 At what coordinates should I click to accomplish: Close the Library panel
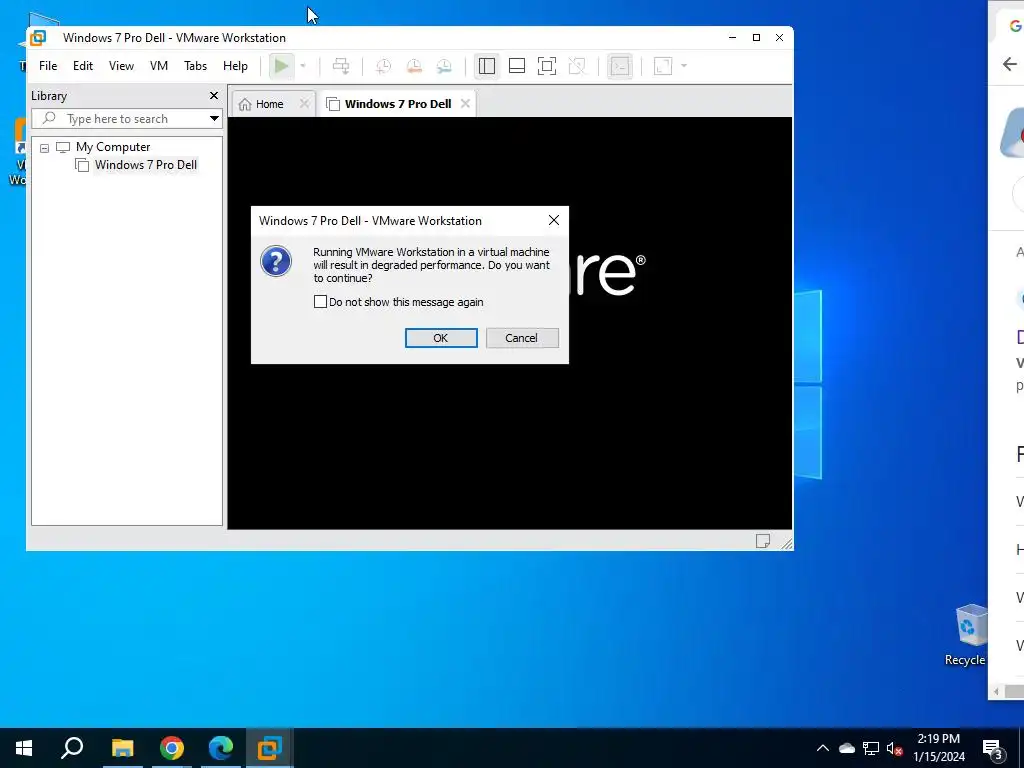(214, 96)
